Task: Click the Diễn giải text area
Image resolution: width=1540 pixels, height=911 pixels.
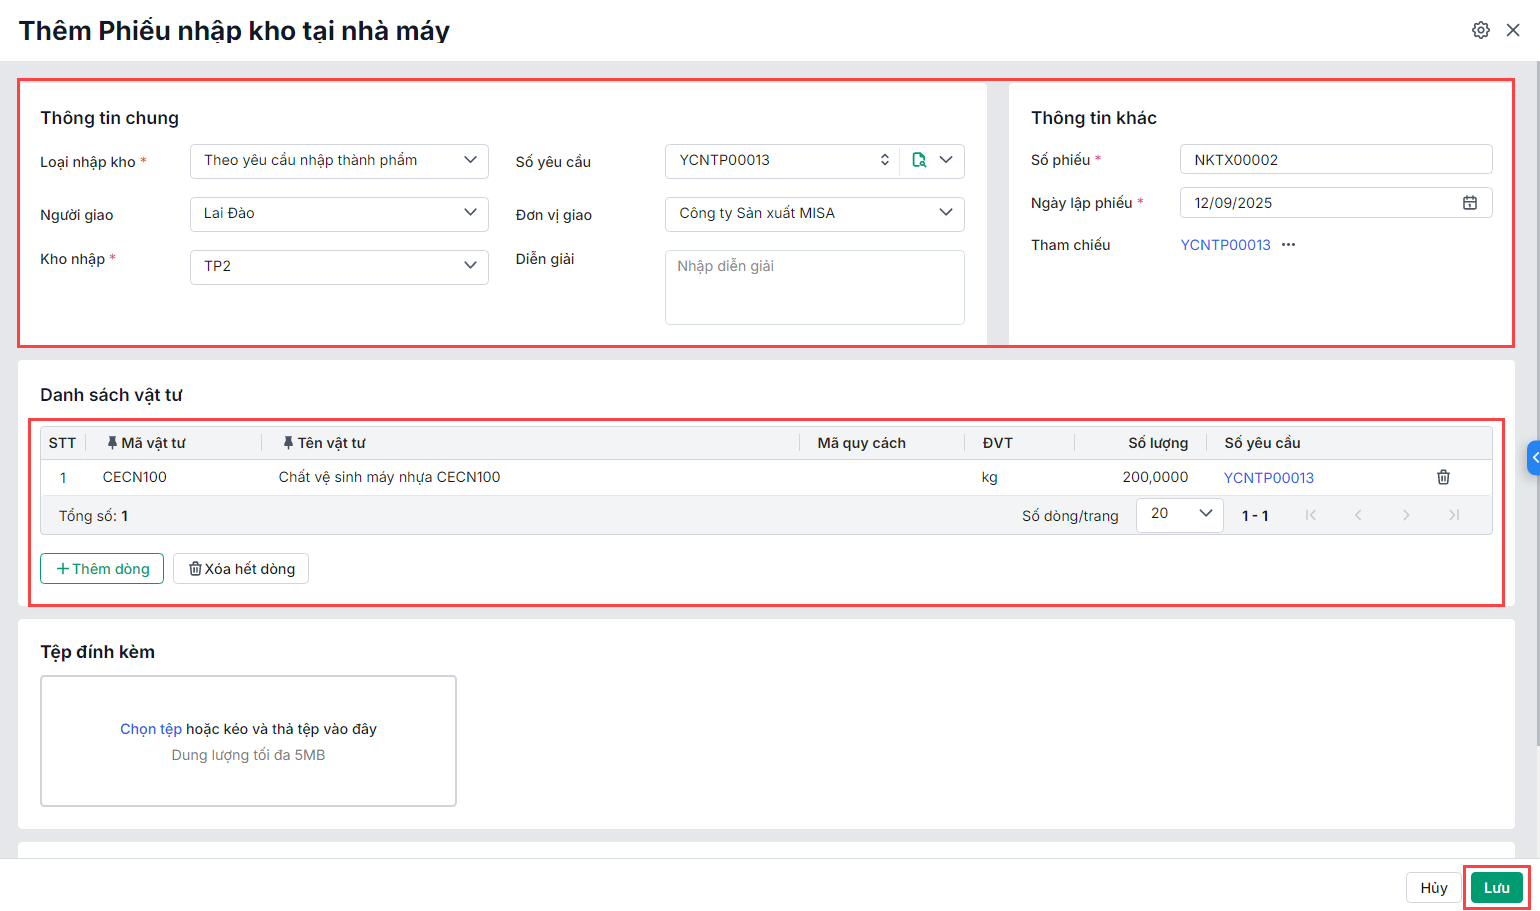Action: (x=814, y=288)
